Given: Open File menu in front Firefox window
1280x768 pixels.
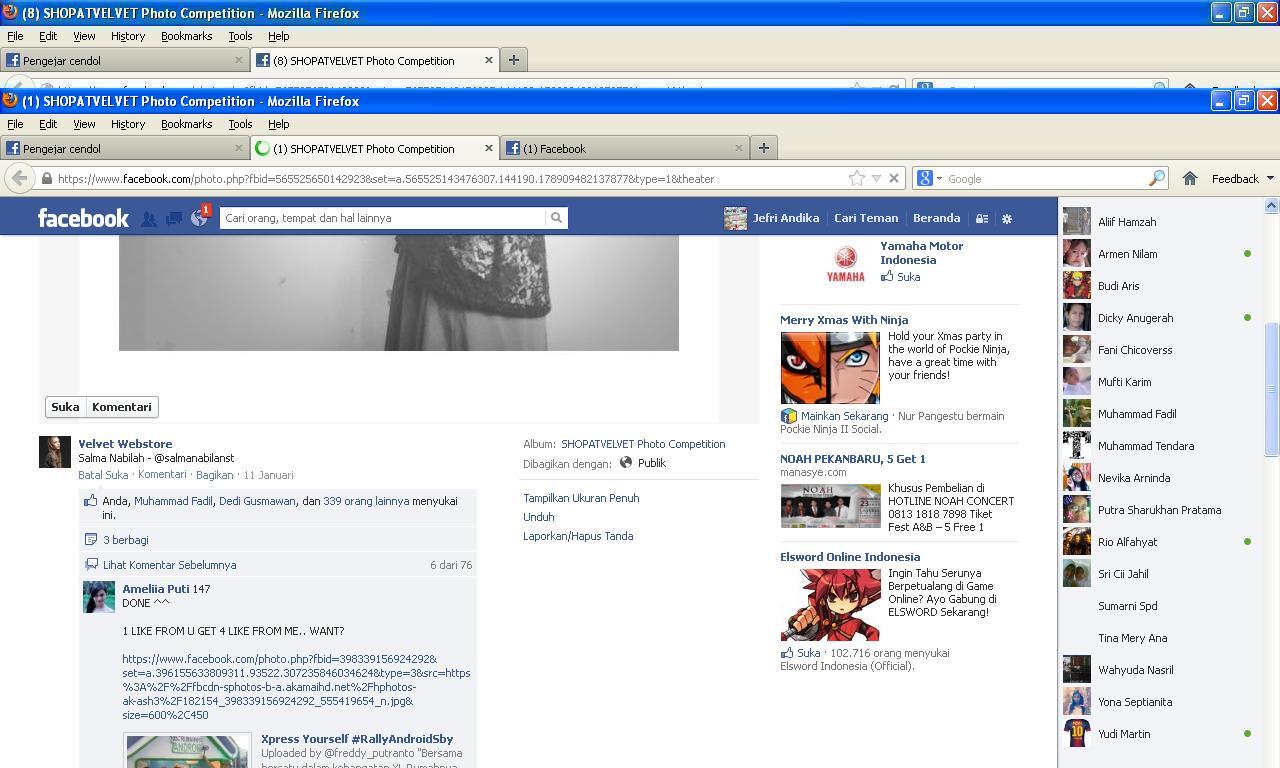Looking at the screenshot, I should click(x=15, y=124).
